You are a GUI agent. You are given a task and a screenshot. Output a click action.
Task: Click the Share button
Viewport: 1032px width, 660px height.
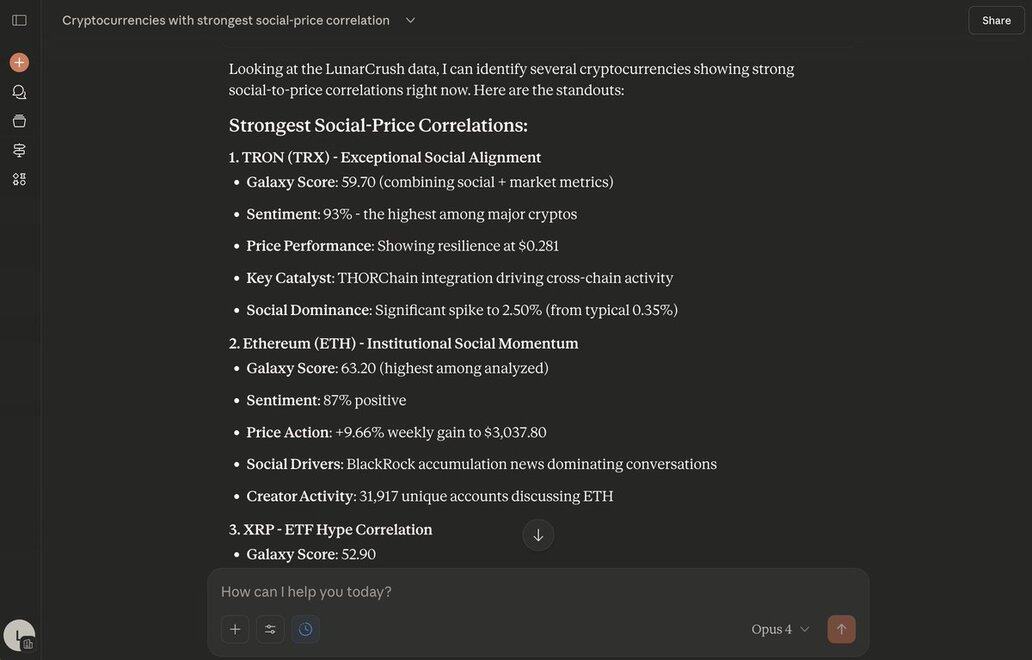tap(996, 20)
